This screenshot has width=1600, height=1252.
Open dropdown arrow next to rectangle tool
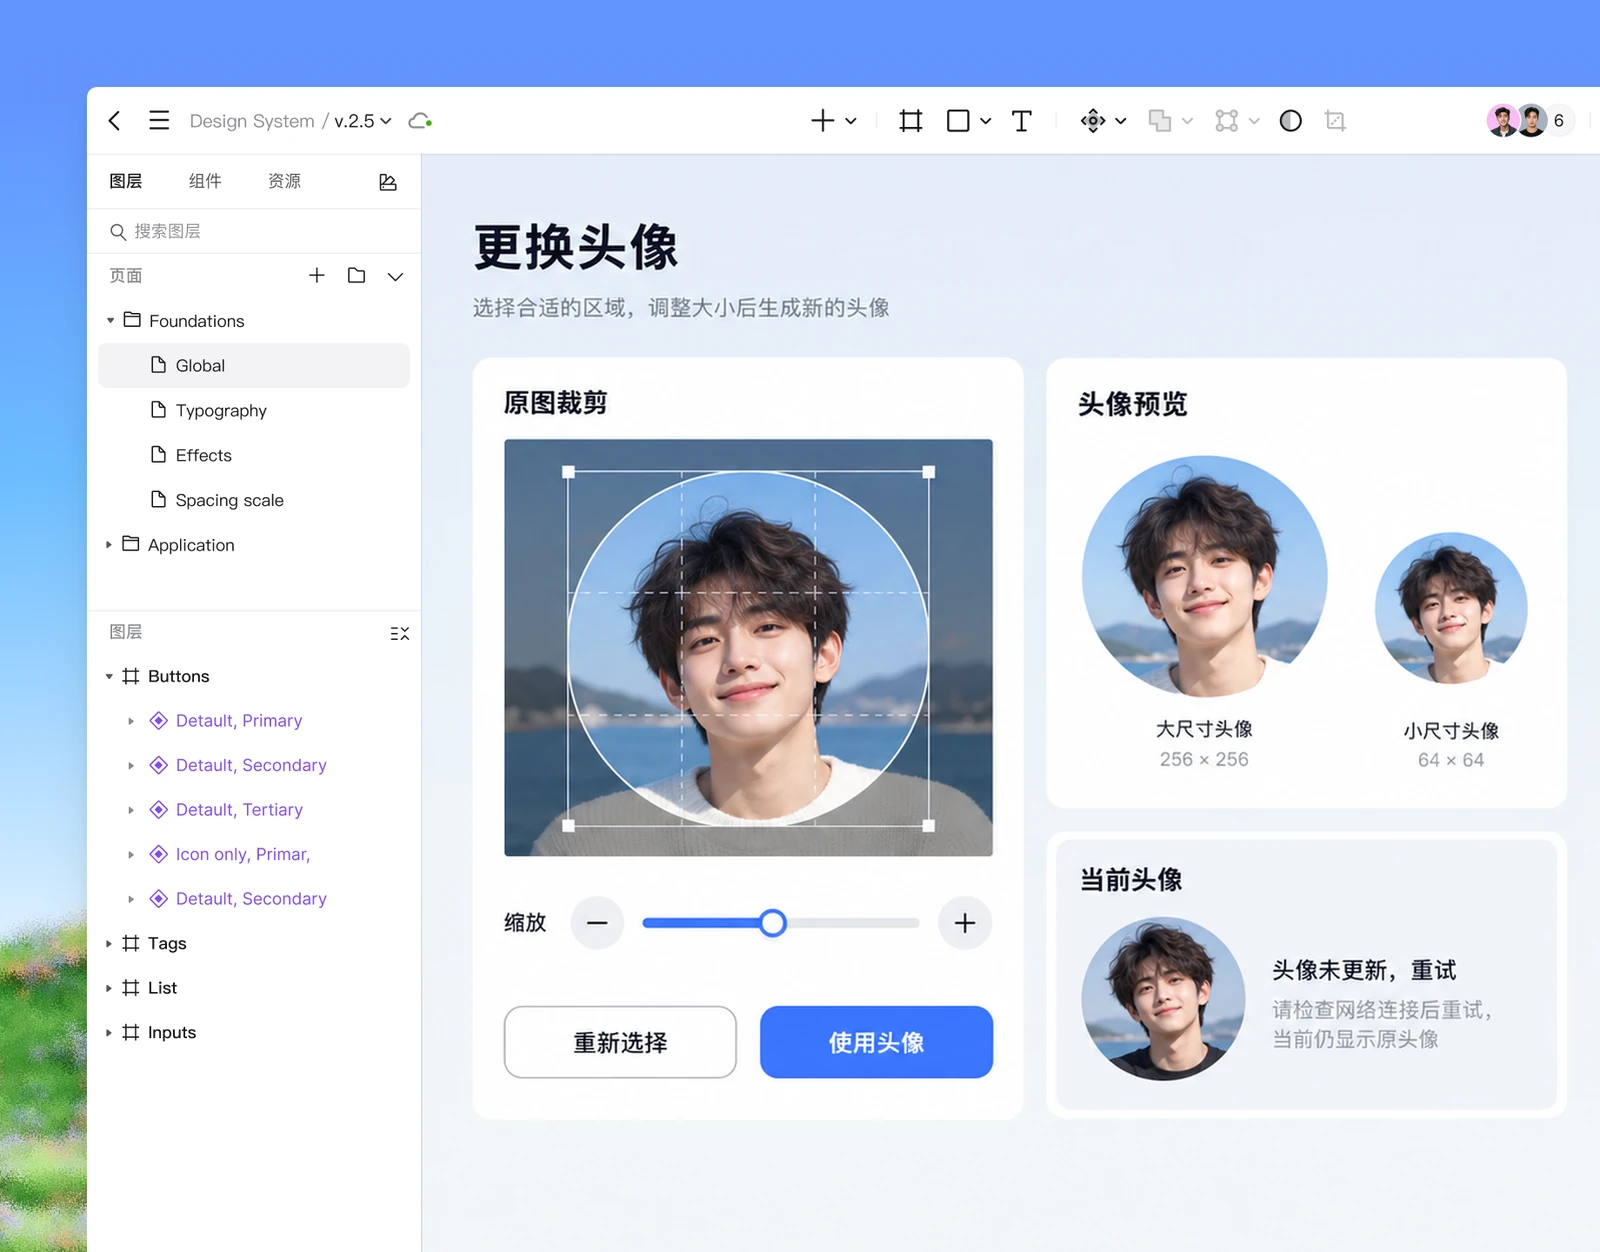pos(986,121)
